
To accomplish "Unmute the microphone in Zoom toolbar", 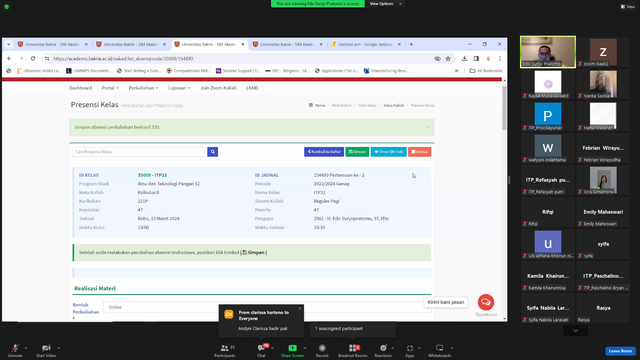I will (15, 350).
